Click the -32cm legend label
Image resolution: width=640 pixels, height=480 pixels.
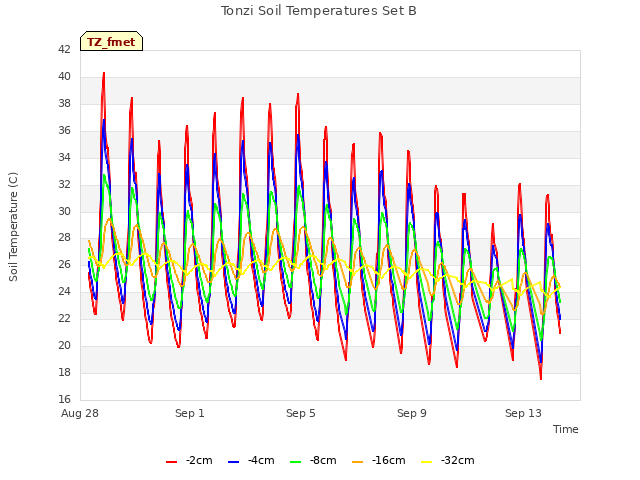coord(458,460)
